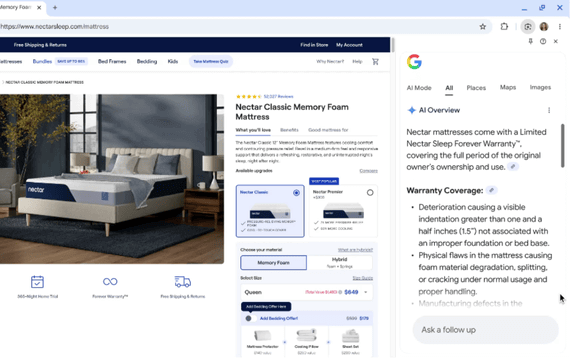570x360 pixels.
Task: Open the AI Overview more options menu
Action: (549, 110)
